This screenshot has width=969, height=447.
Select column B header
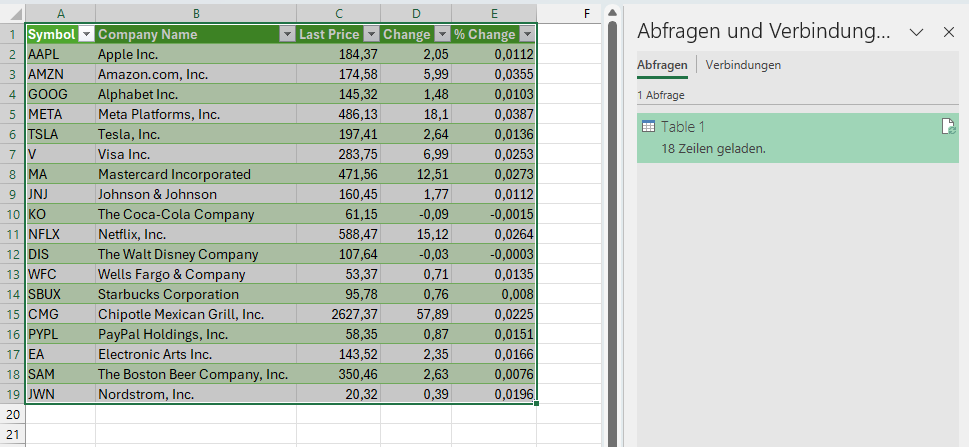coord(196,13)
